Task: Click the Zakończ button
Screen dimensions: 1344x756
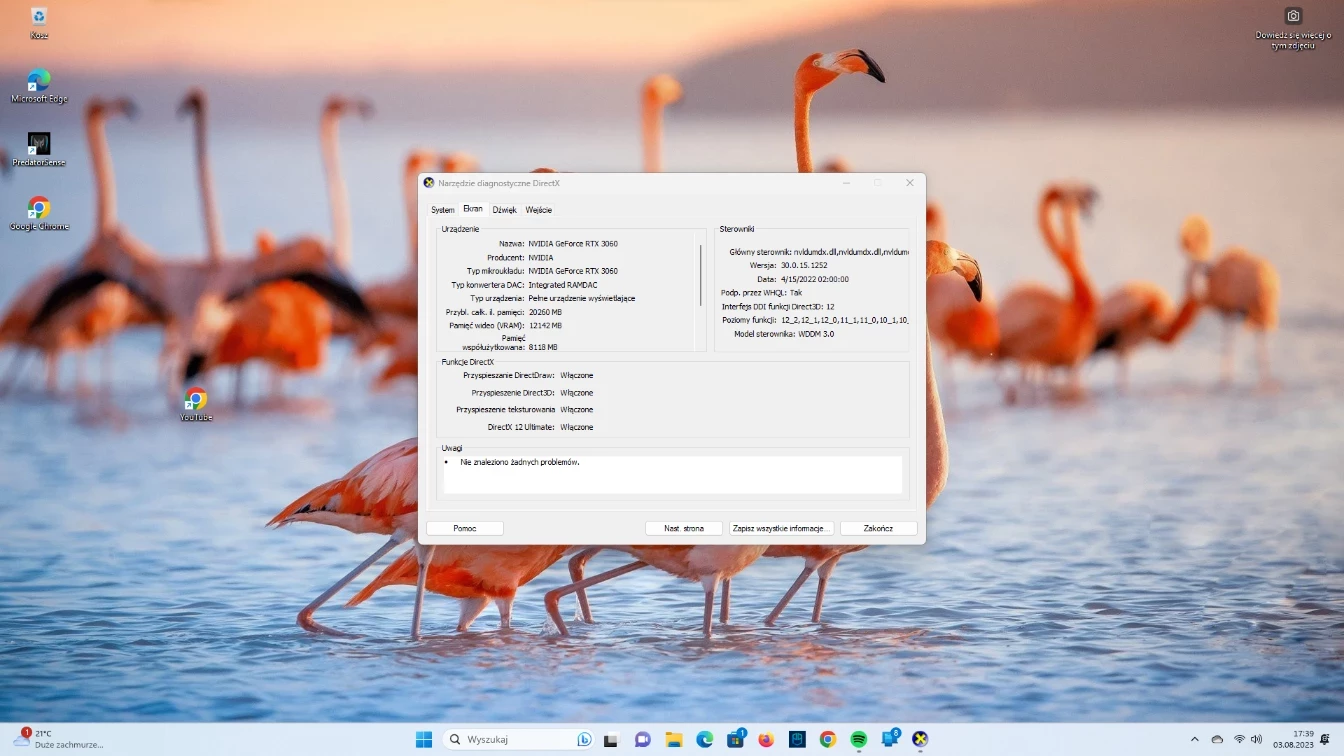Action: (878, 528)
